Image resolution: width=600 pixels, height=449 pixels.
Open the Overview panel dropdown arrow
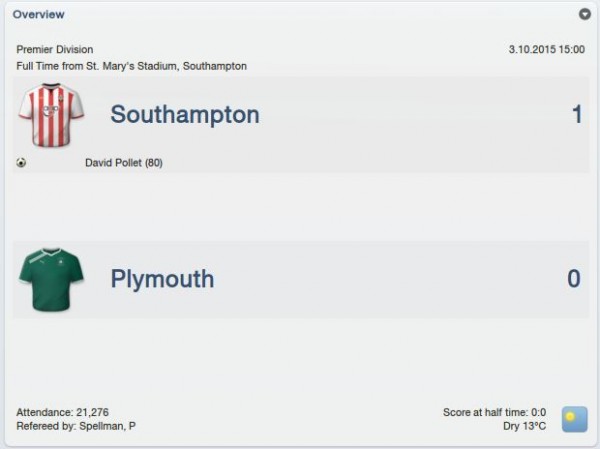[x=584, y=14]
